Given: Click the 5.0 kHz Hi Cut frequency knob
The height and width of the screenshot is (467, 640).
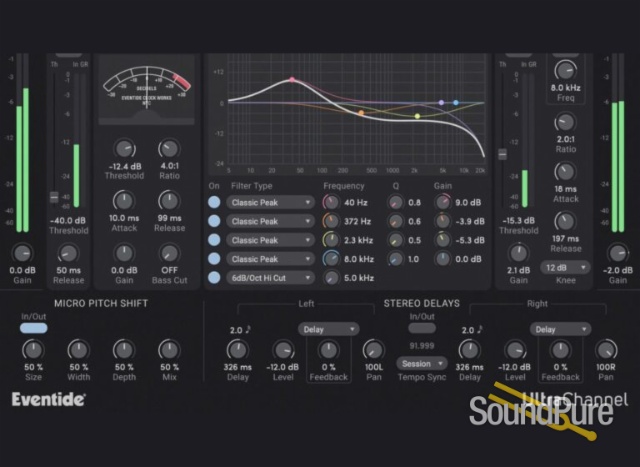Looking at the screenshot, I should [x=331, y=278].
